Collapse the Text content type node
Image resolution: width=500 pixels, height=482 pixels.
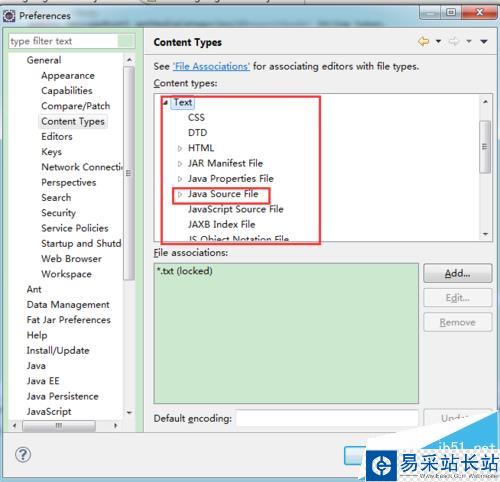[165, 102]
